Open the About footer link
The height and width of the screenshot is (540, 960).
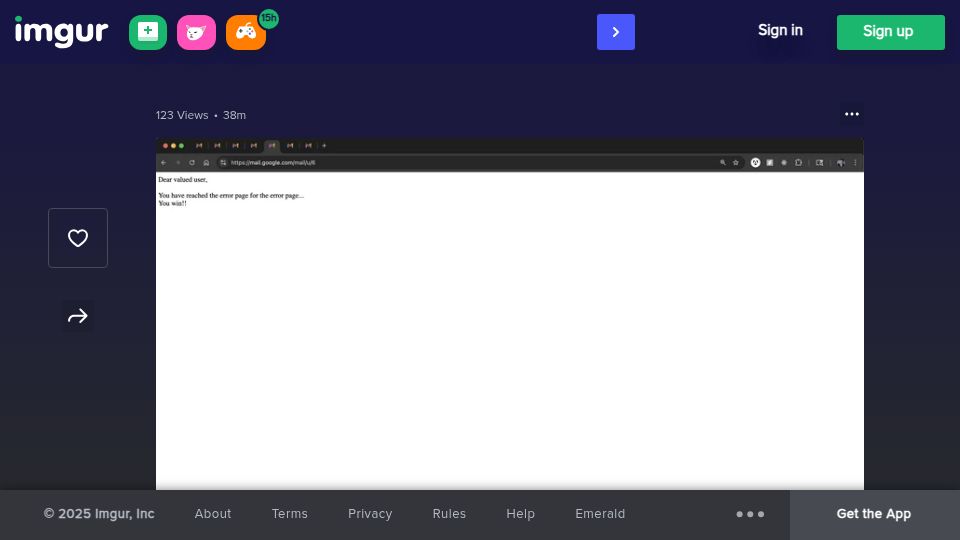[x=213, y=514]
